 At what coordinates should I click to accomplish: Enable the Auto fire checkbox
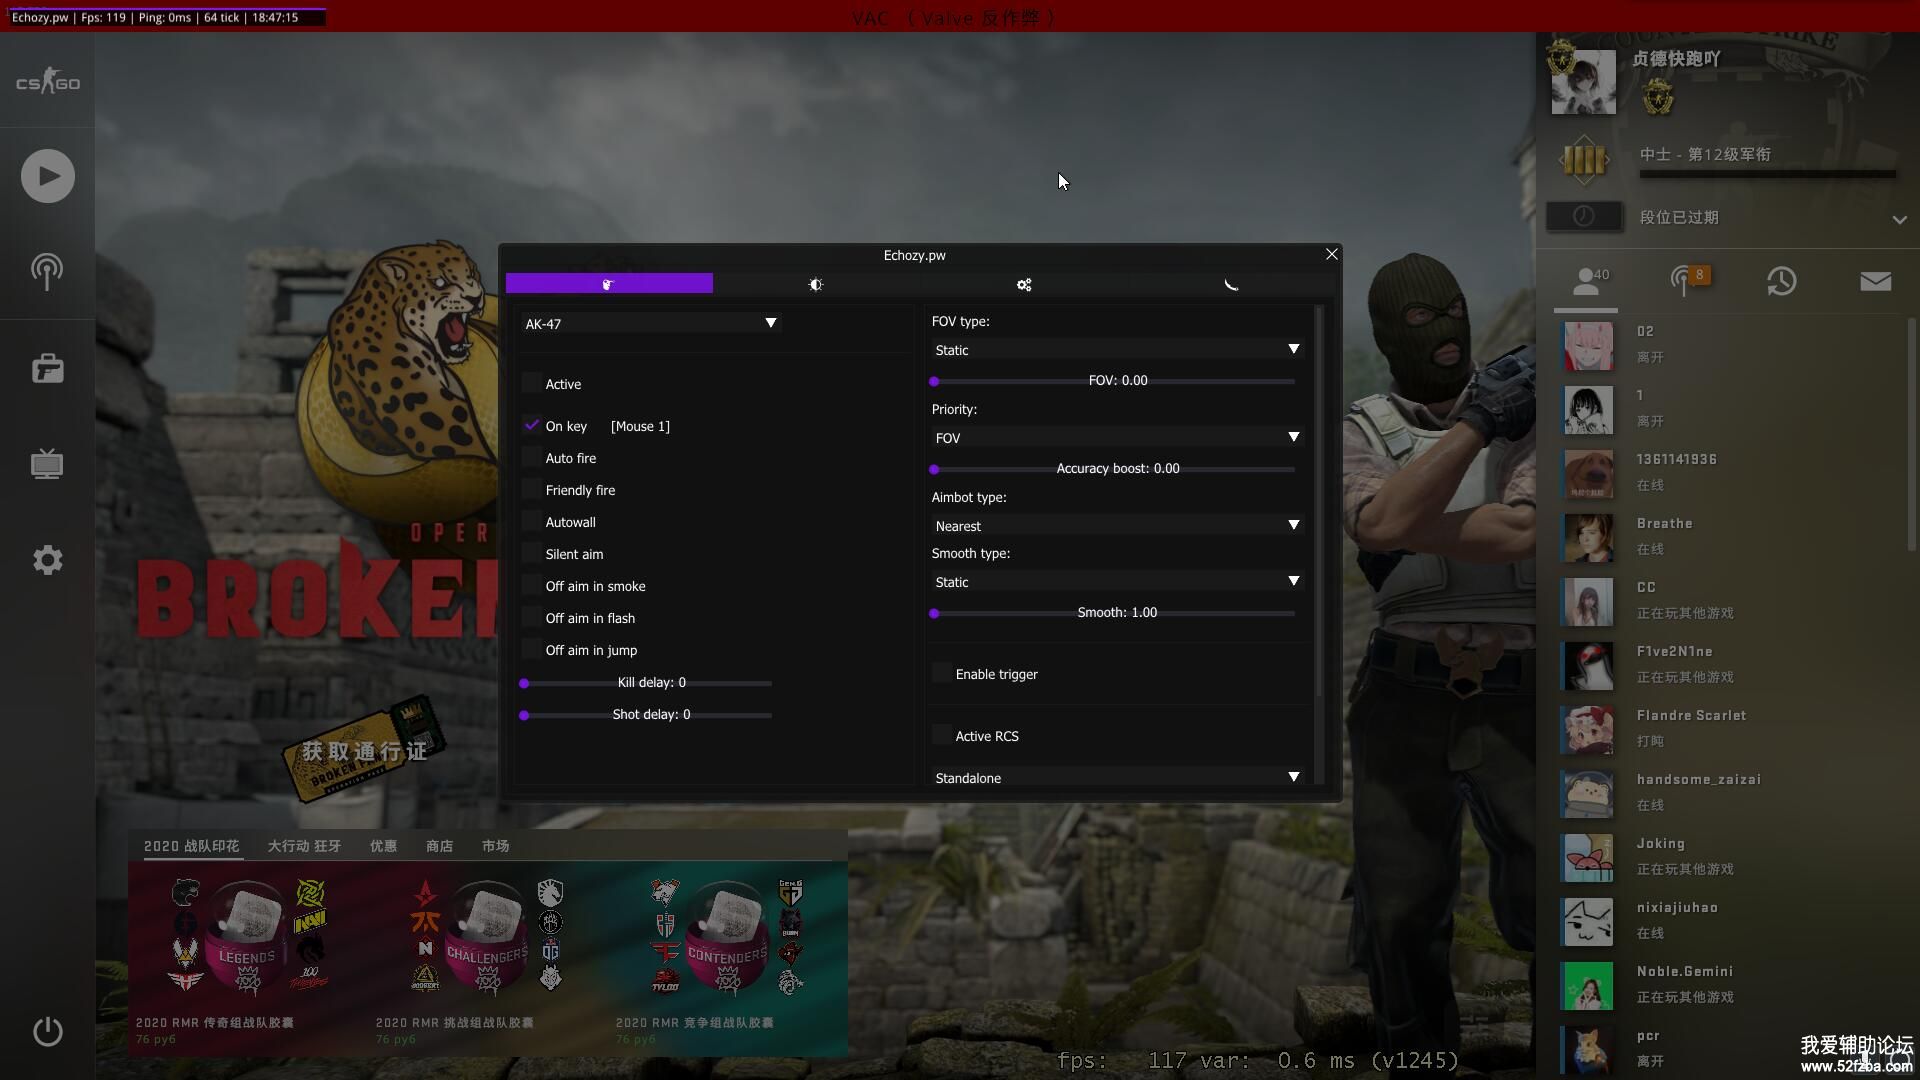pyautogui.click(x=531, y=457)
